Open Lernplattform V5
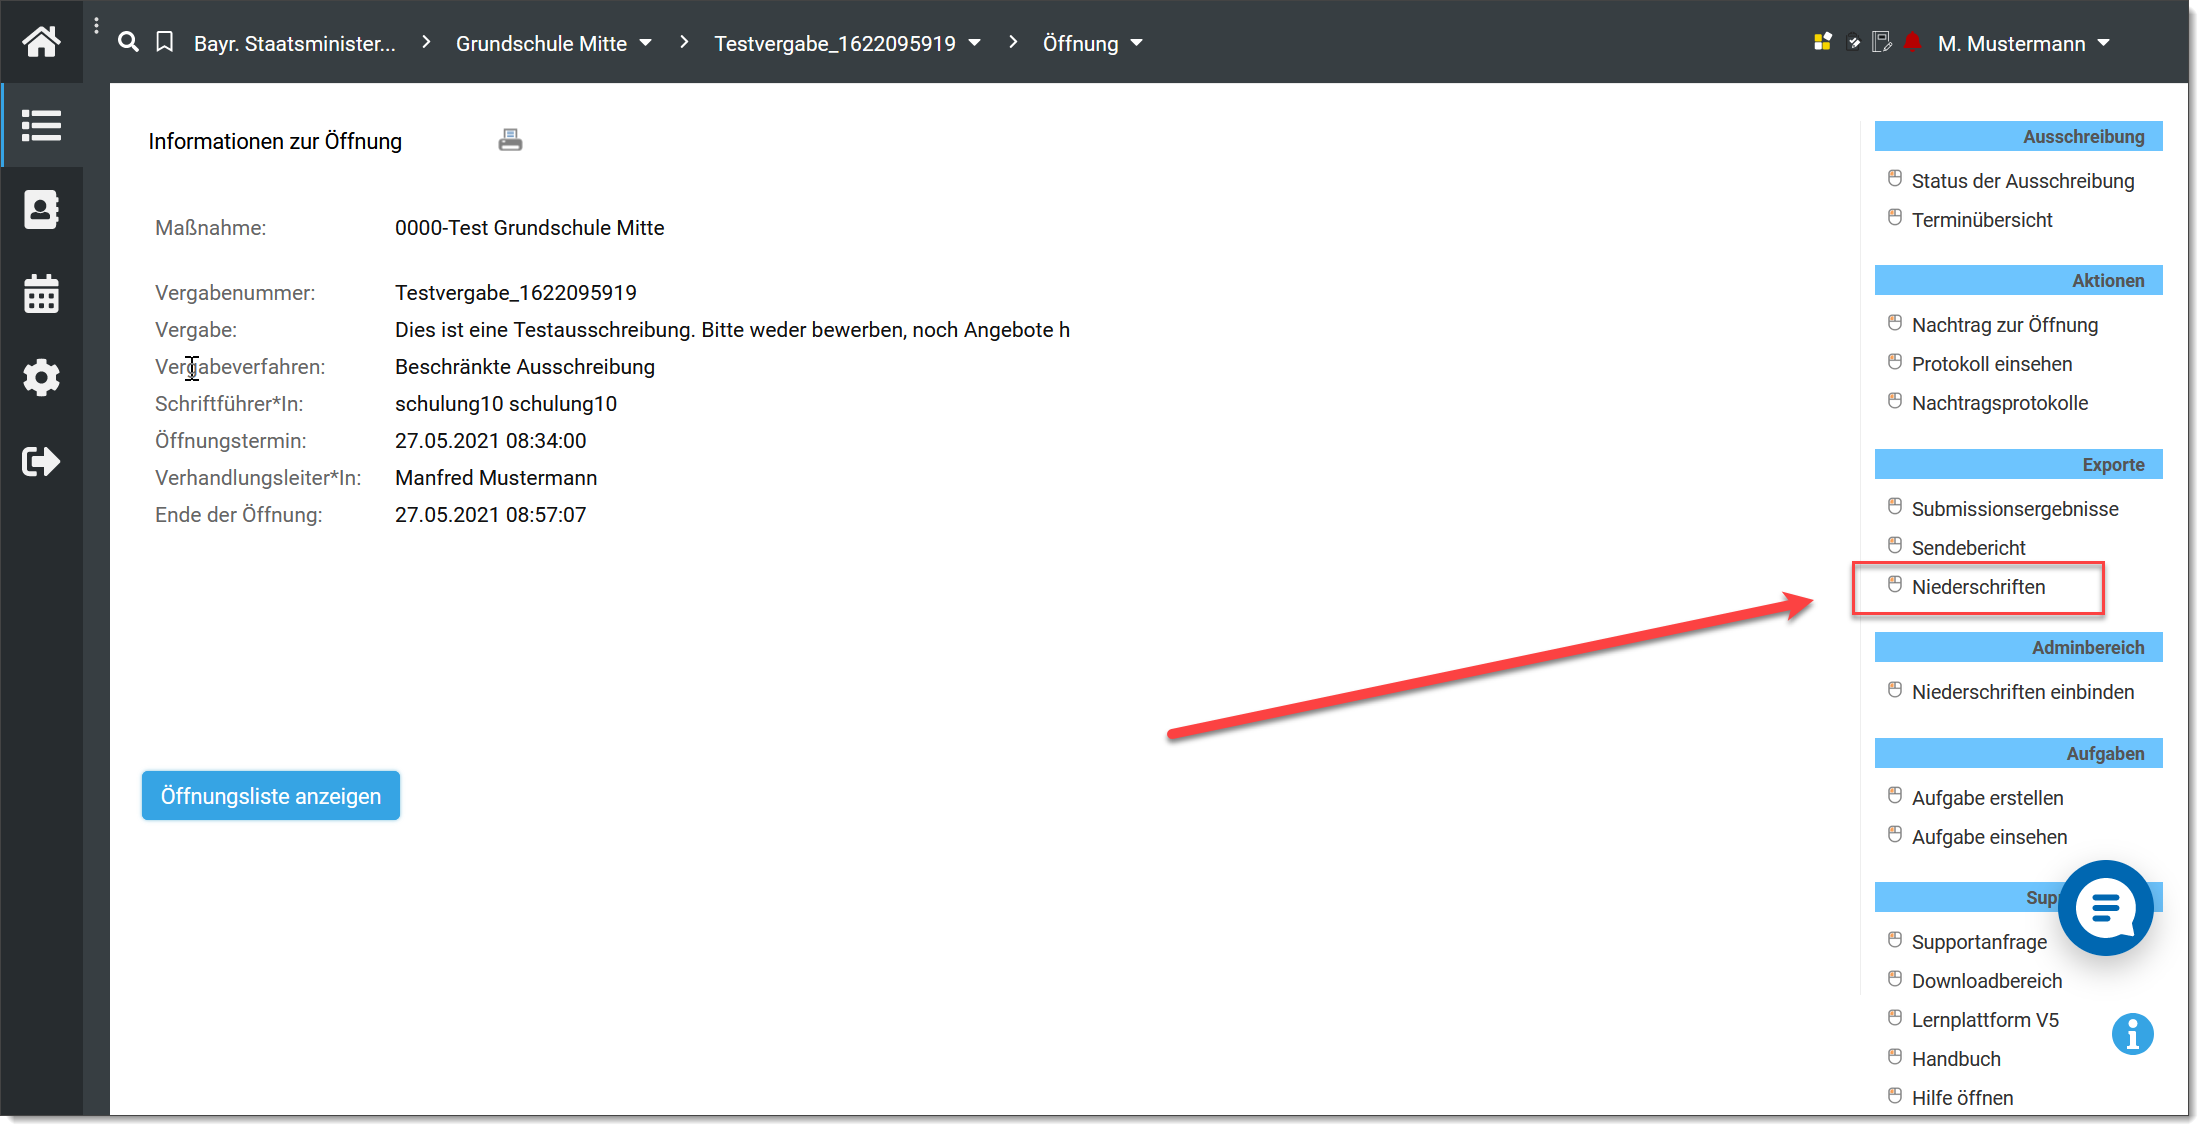Screen dimensions: 2204x1131 tap(1985, 1020)
